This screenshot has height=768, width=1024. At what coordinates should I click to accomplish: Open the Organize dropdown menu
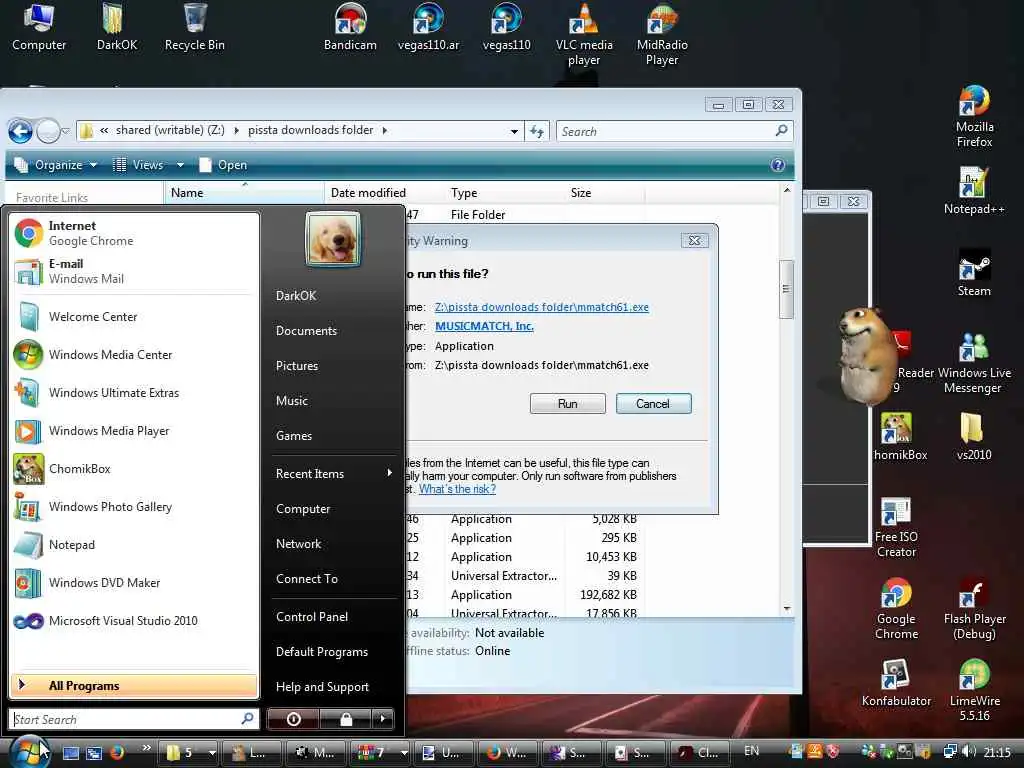point(56,165)
